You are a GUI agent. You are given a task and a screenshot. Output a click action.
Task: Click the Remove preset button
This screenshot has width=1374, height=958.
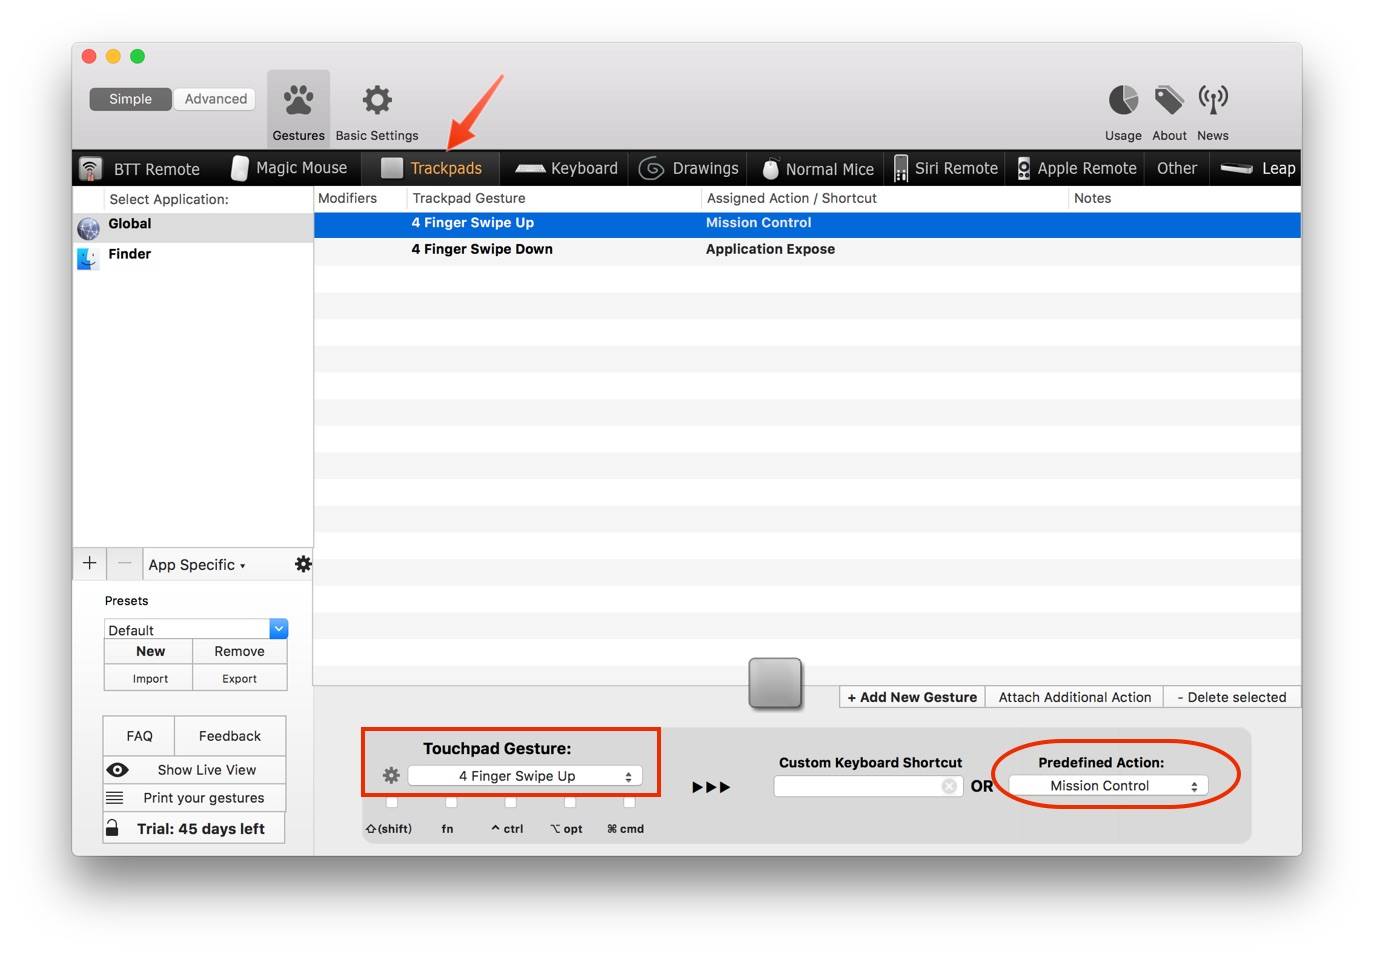tap(240, 651)
